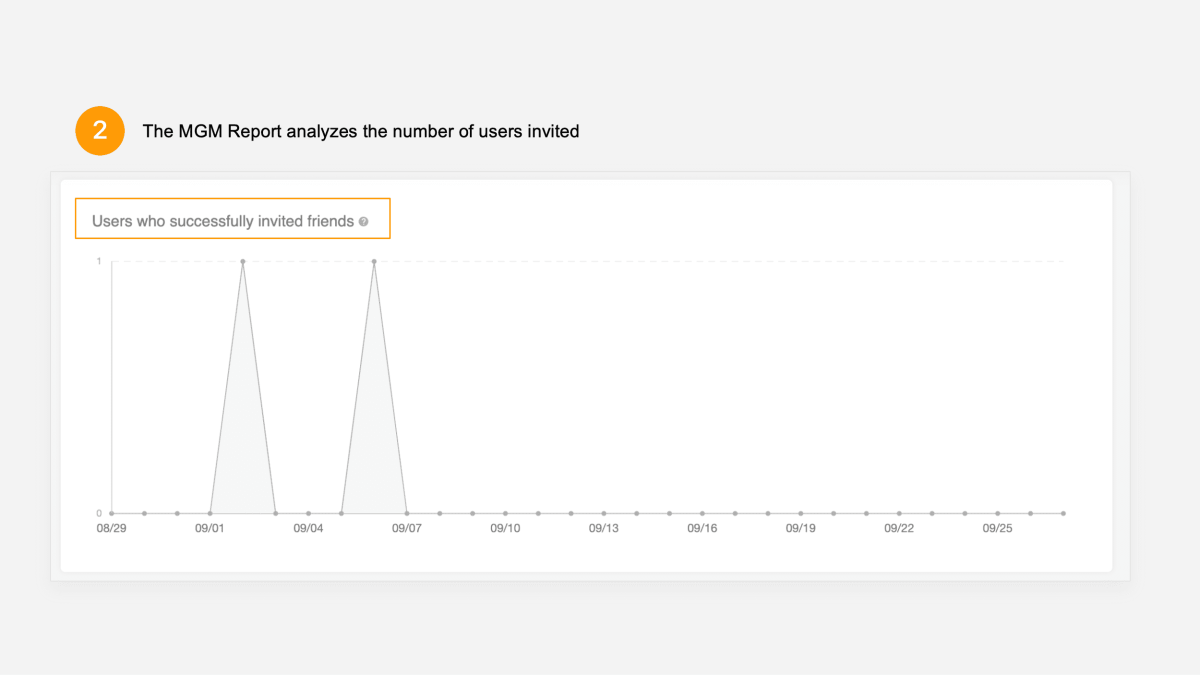Viewport: 1200px width, 675px height.
Task: Click the data point for 09/10
Action: point(505,513)
